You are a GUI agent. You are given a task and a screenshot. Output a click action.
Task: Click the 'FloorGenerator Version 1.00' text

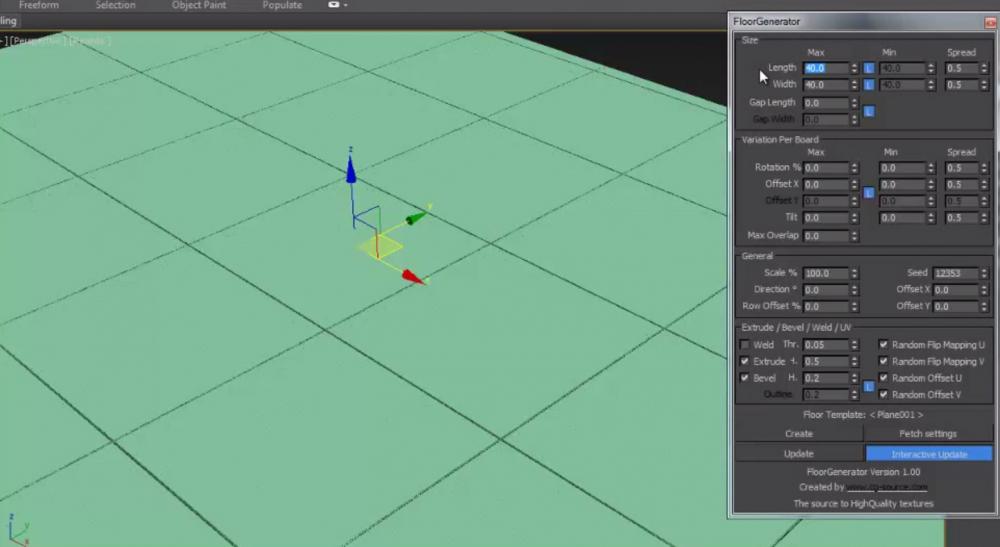click(x=864, y=472)
